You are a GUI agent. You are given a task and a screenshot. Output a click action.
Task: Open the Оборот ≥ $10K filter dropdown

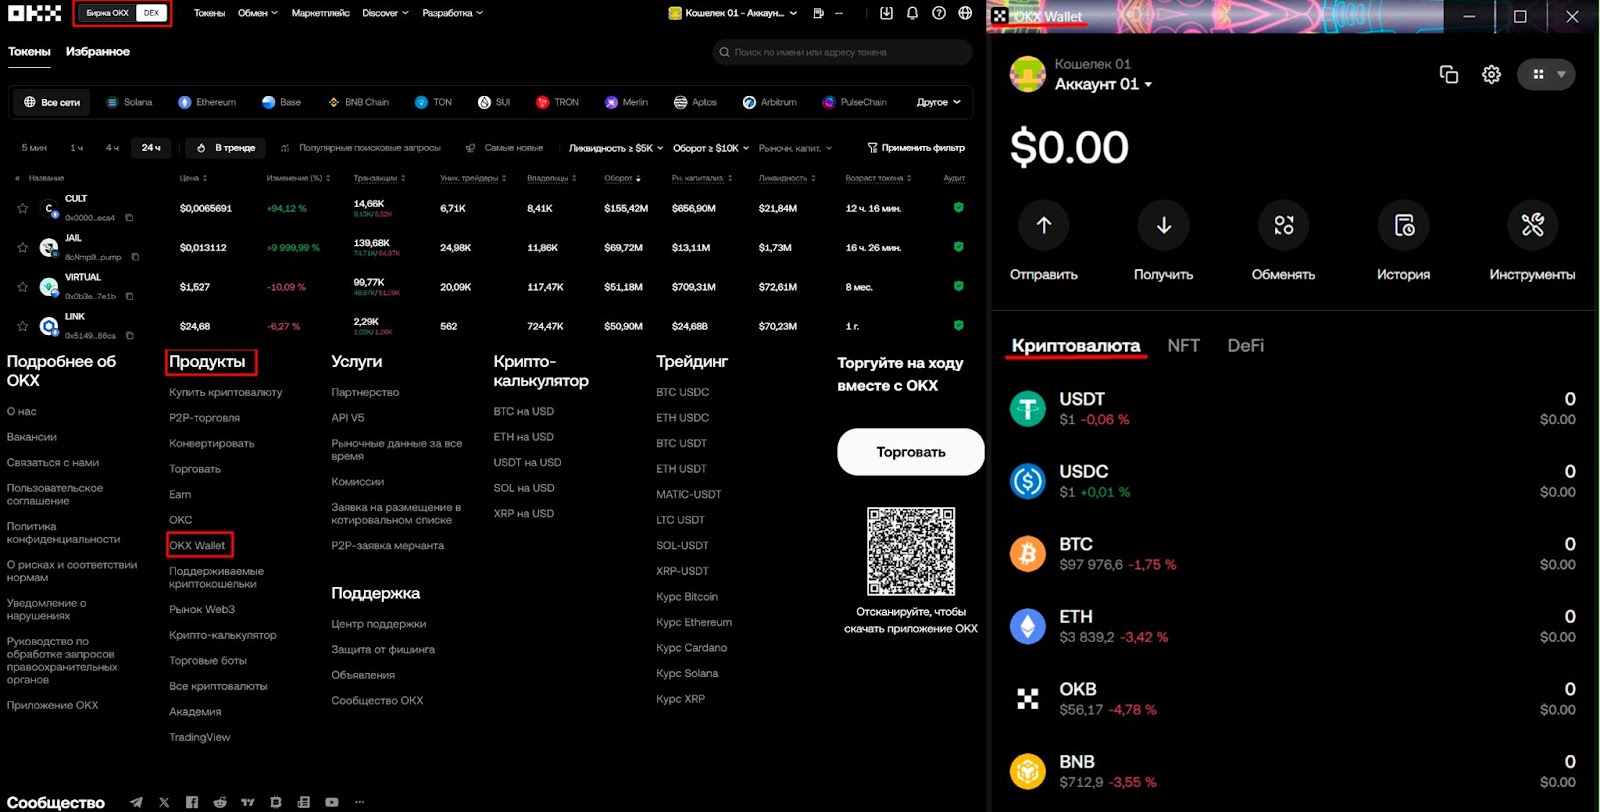711,148
